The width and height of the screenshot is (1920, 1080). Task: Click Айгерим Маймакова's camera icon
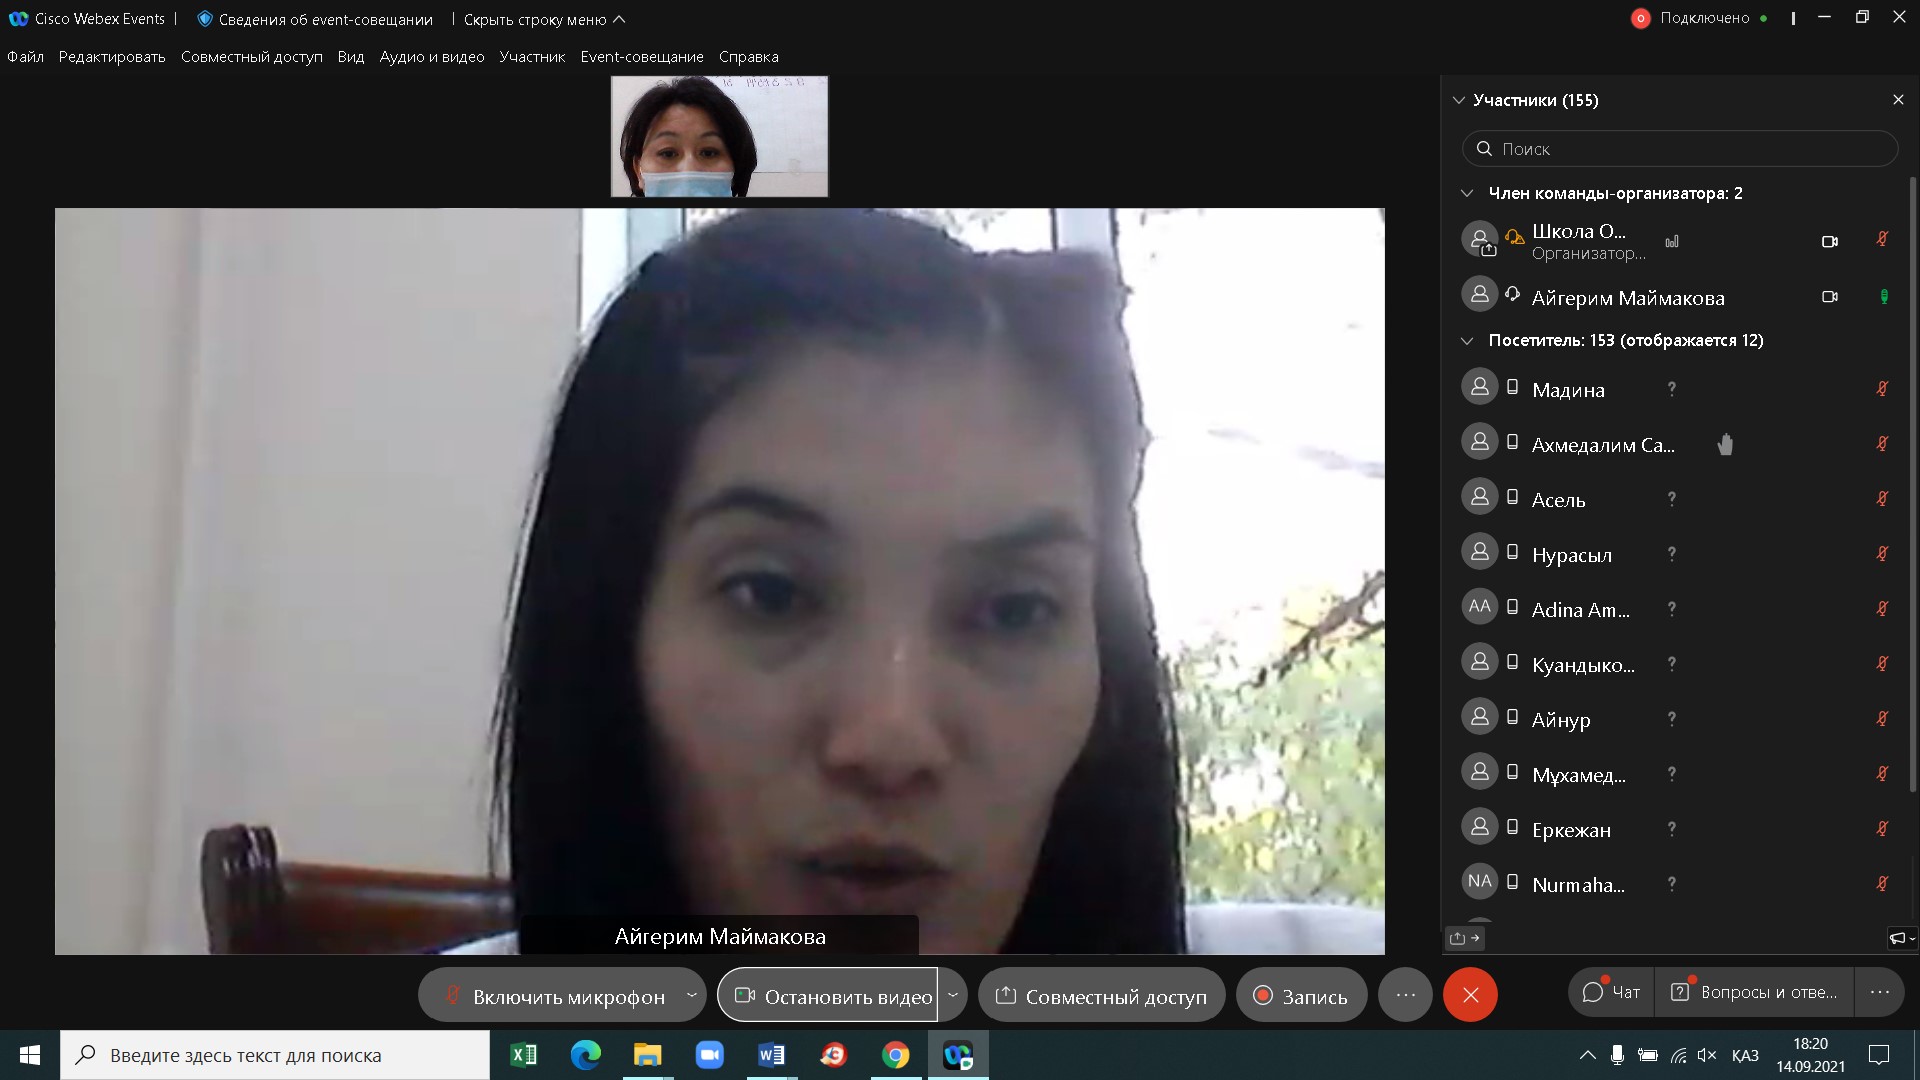(1829, 297)
